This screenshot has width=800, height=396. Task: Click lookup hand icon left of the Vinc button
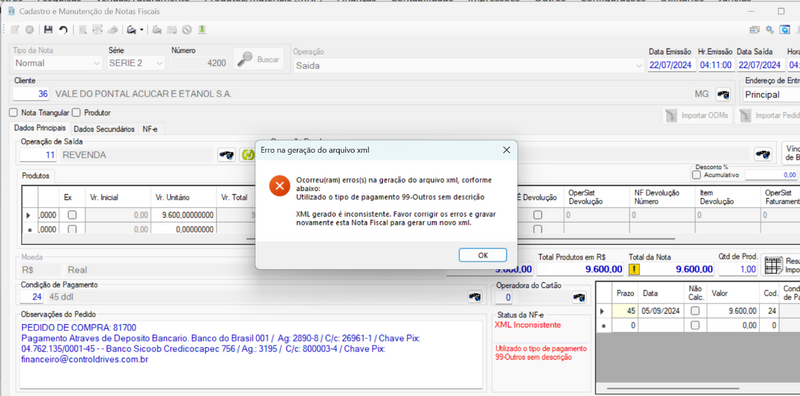[763, 155]
